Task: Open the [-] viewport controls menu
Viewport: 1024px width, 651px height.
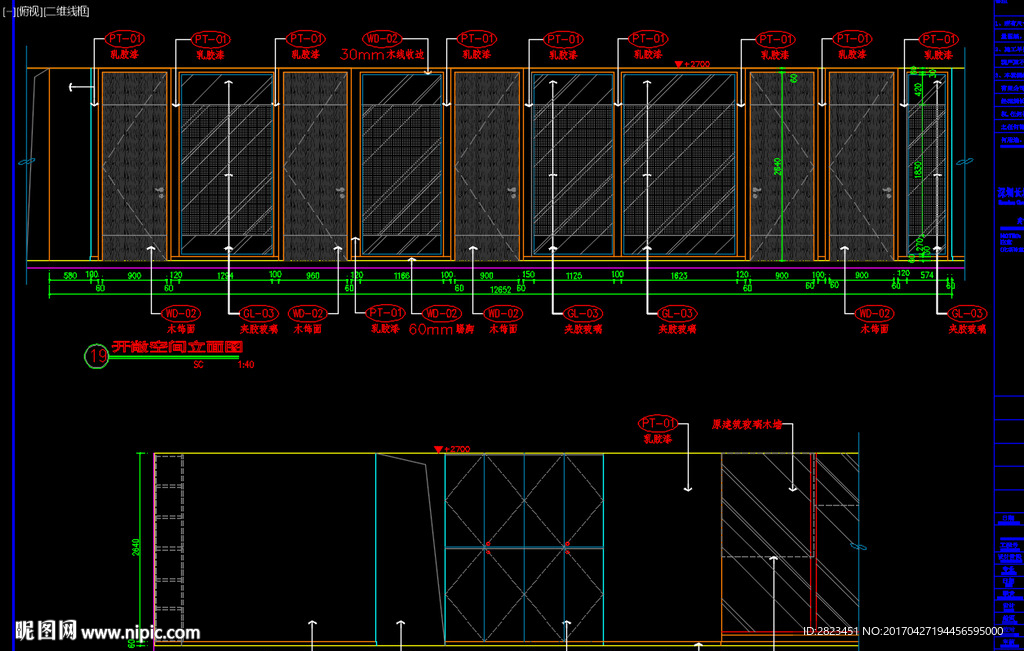Action: pyautogui.click(x=8, y=11)
